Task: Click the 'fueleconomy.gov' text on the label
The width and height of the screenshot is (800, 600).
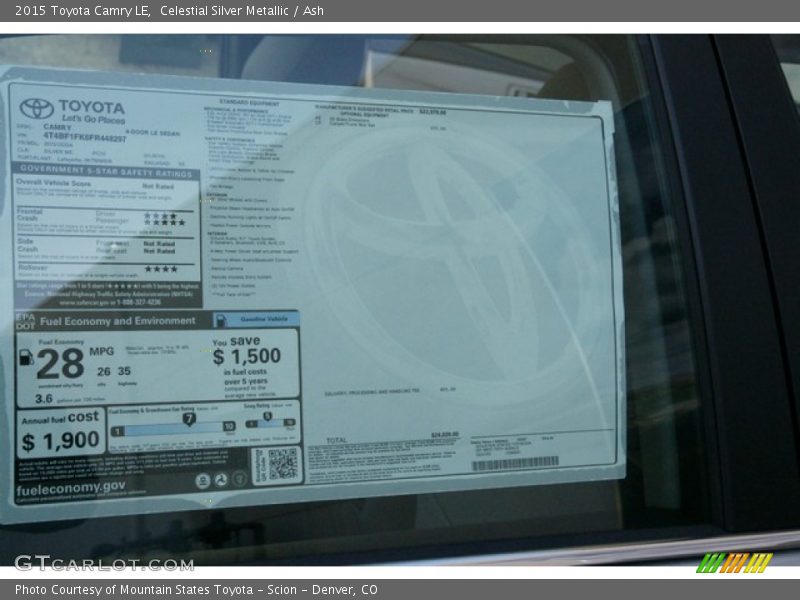Action: point(70,488)
